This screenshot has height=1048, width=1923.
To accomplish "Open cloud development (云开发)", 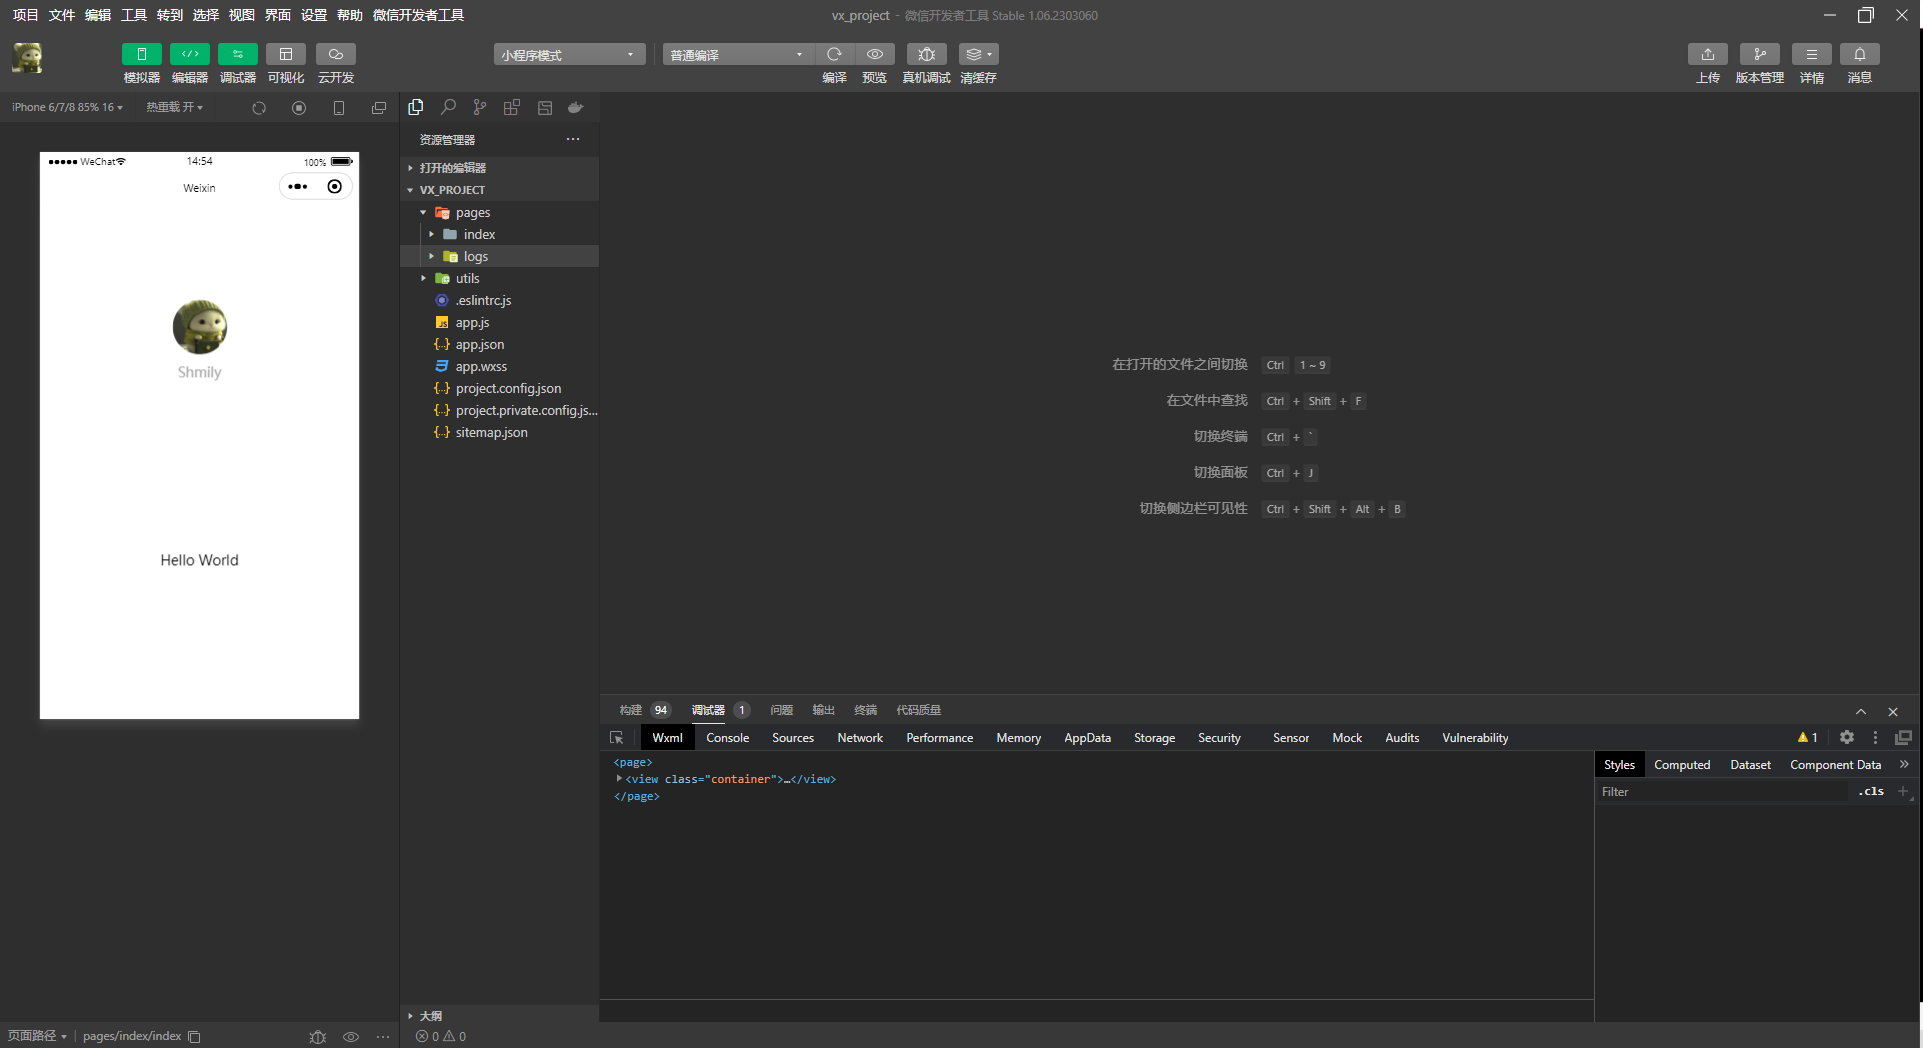I will click(x=336, y=54).
